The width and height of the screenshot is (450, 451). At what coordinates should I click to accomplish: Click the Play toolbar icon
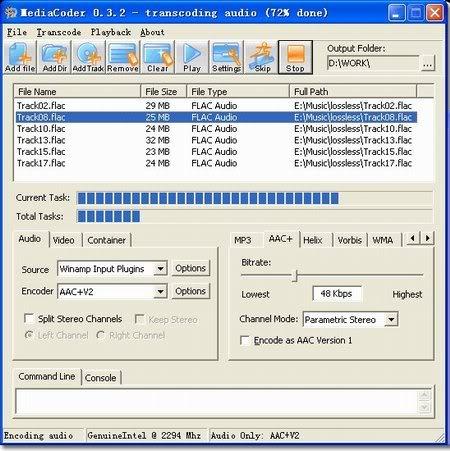(x=192, y=57)
